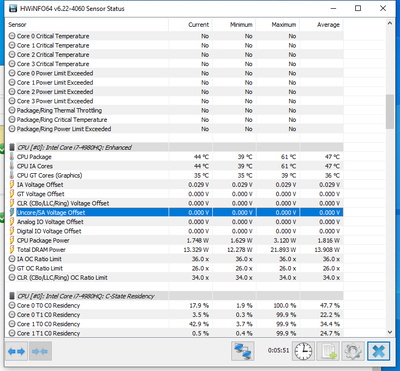Screen dimensions: 400x371
Task: Click the HWiNFO64 title bar app icon
Action: coord(13,8)
